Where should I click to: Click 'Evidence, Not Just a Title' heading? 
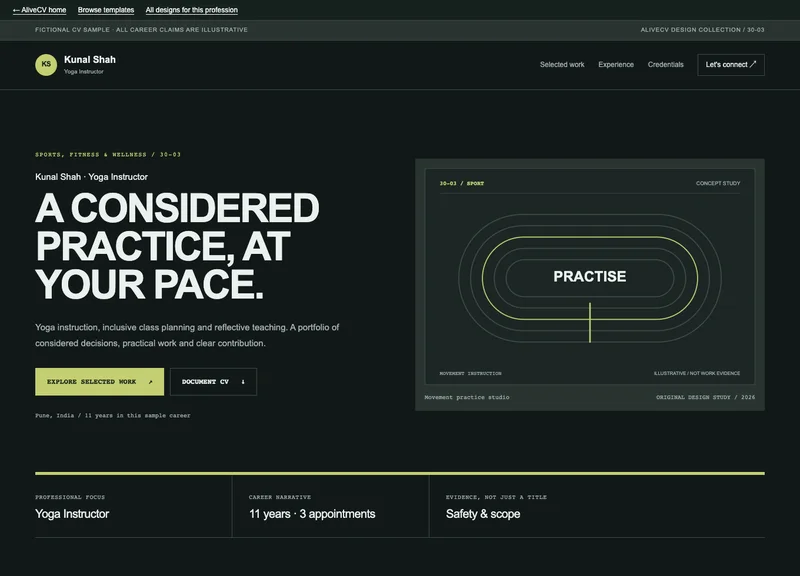coord(496,497)
